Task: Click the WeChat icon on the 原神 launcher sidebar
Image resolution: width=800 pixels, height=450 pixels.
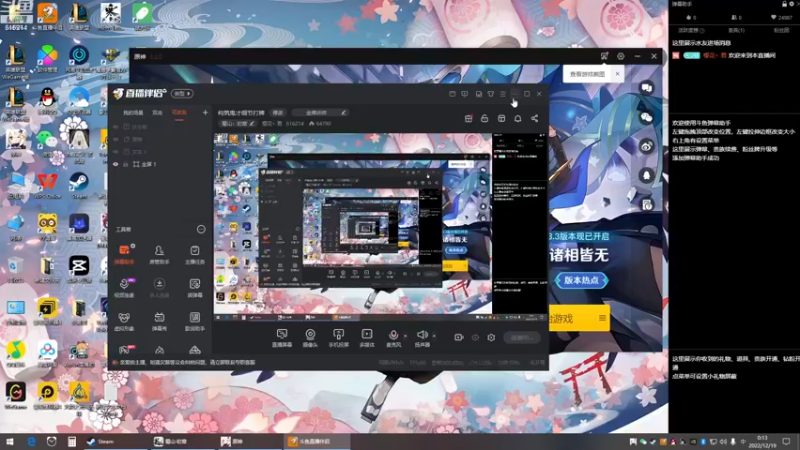Action: coord(646,117)
